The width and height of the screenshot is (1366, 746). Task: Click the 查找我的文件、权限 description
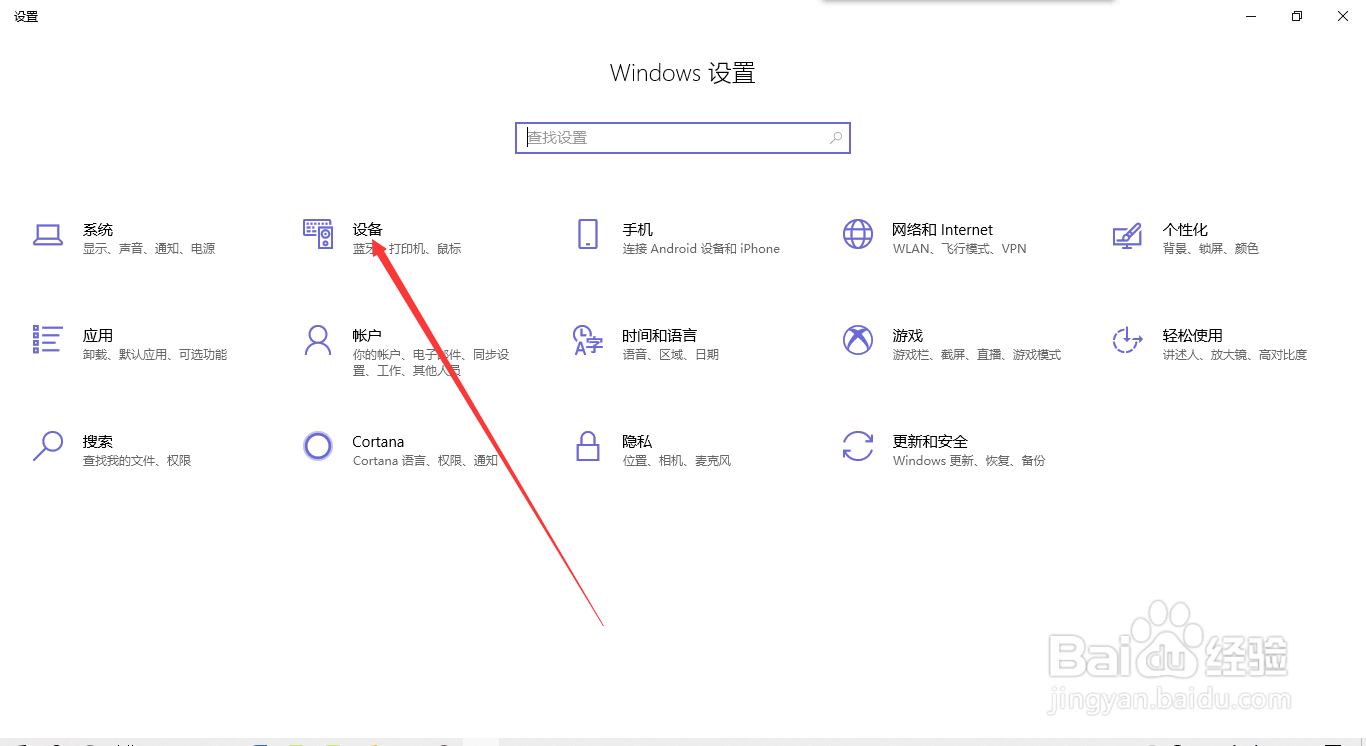137,461
